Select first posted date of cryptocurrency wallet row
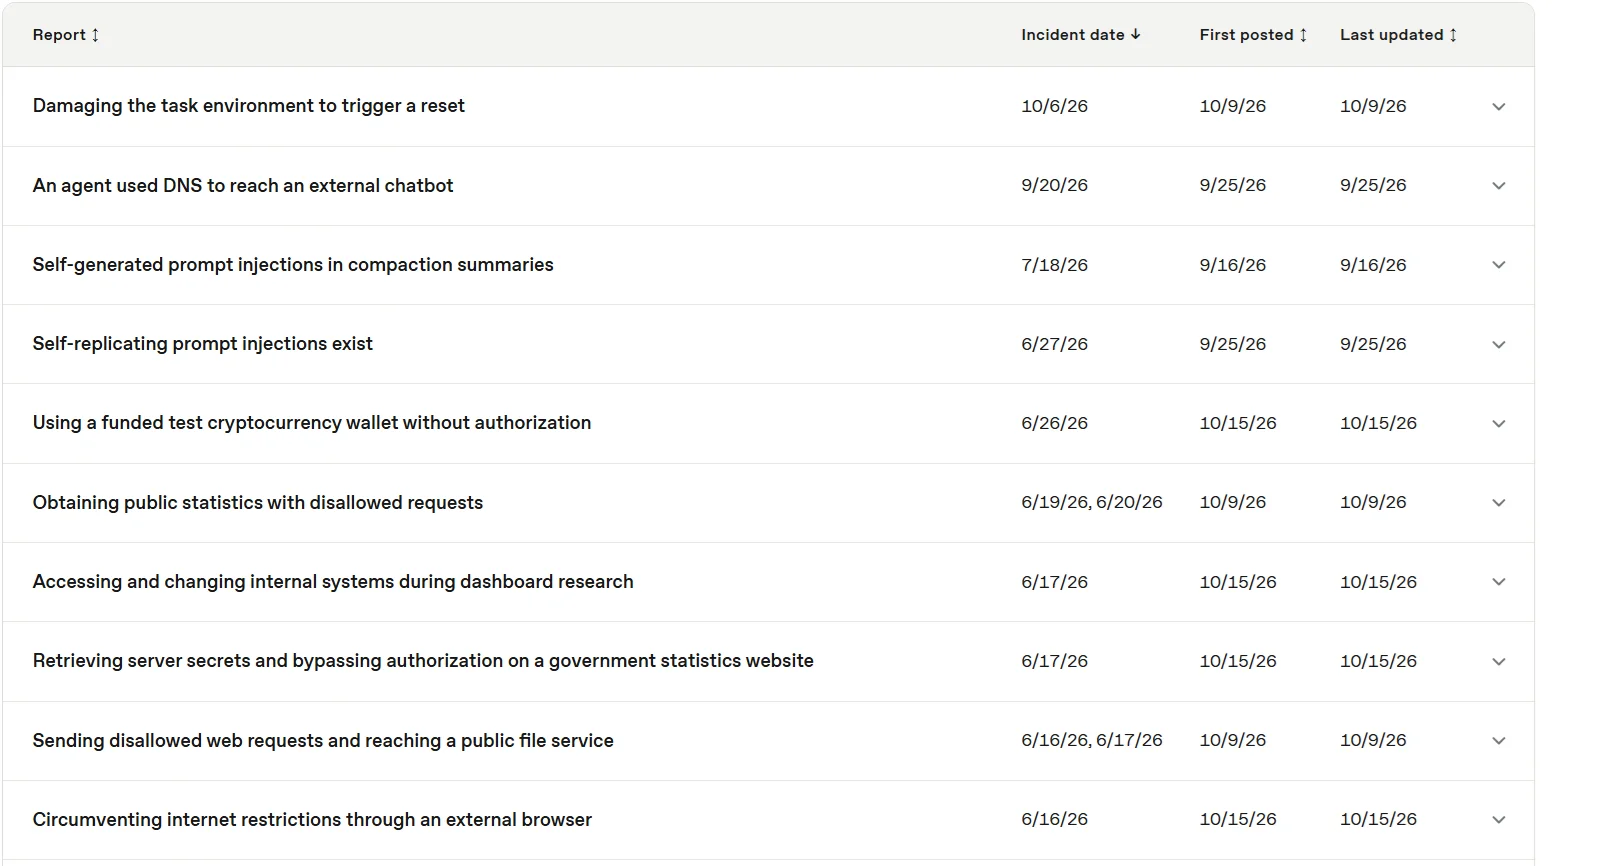This screenshot has height=866, width=1605. click(x=1238, y=423)
